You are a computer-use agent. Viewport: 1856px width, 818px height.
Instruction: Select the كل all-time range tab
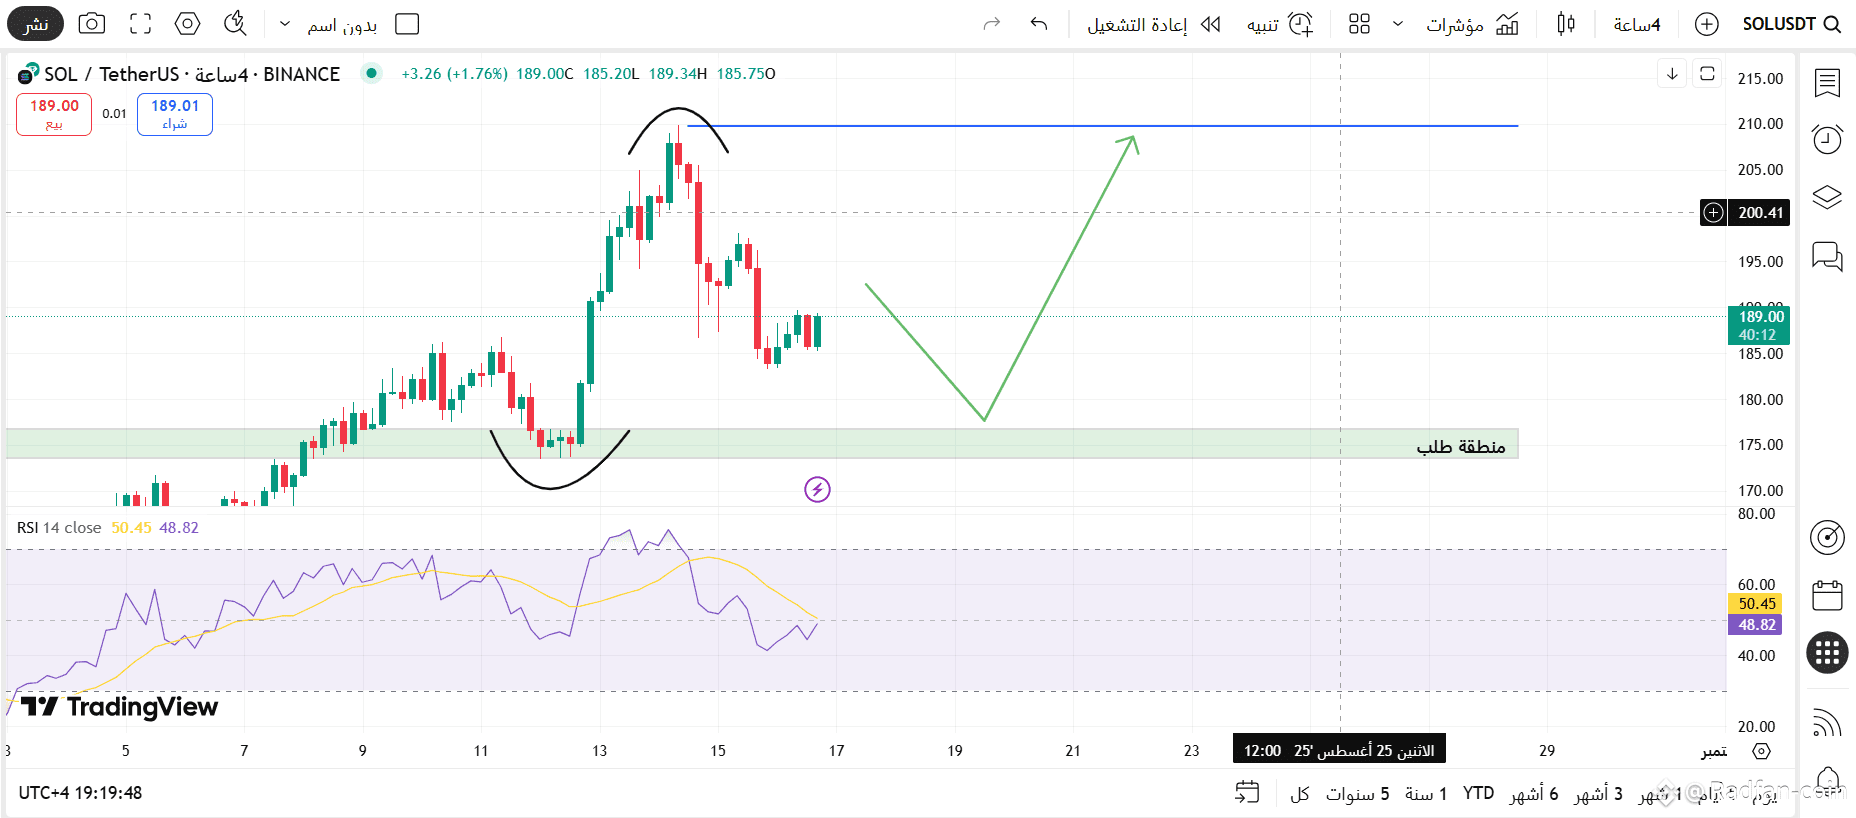pyautogui.click(x=1300, y=794)
